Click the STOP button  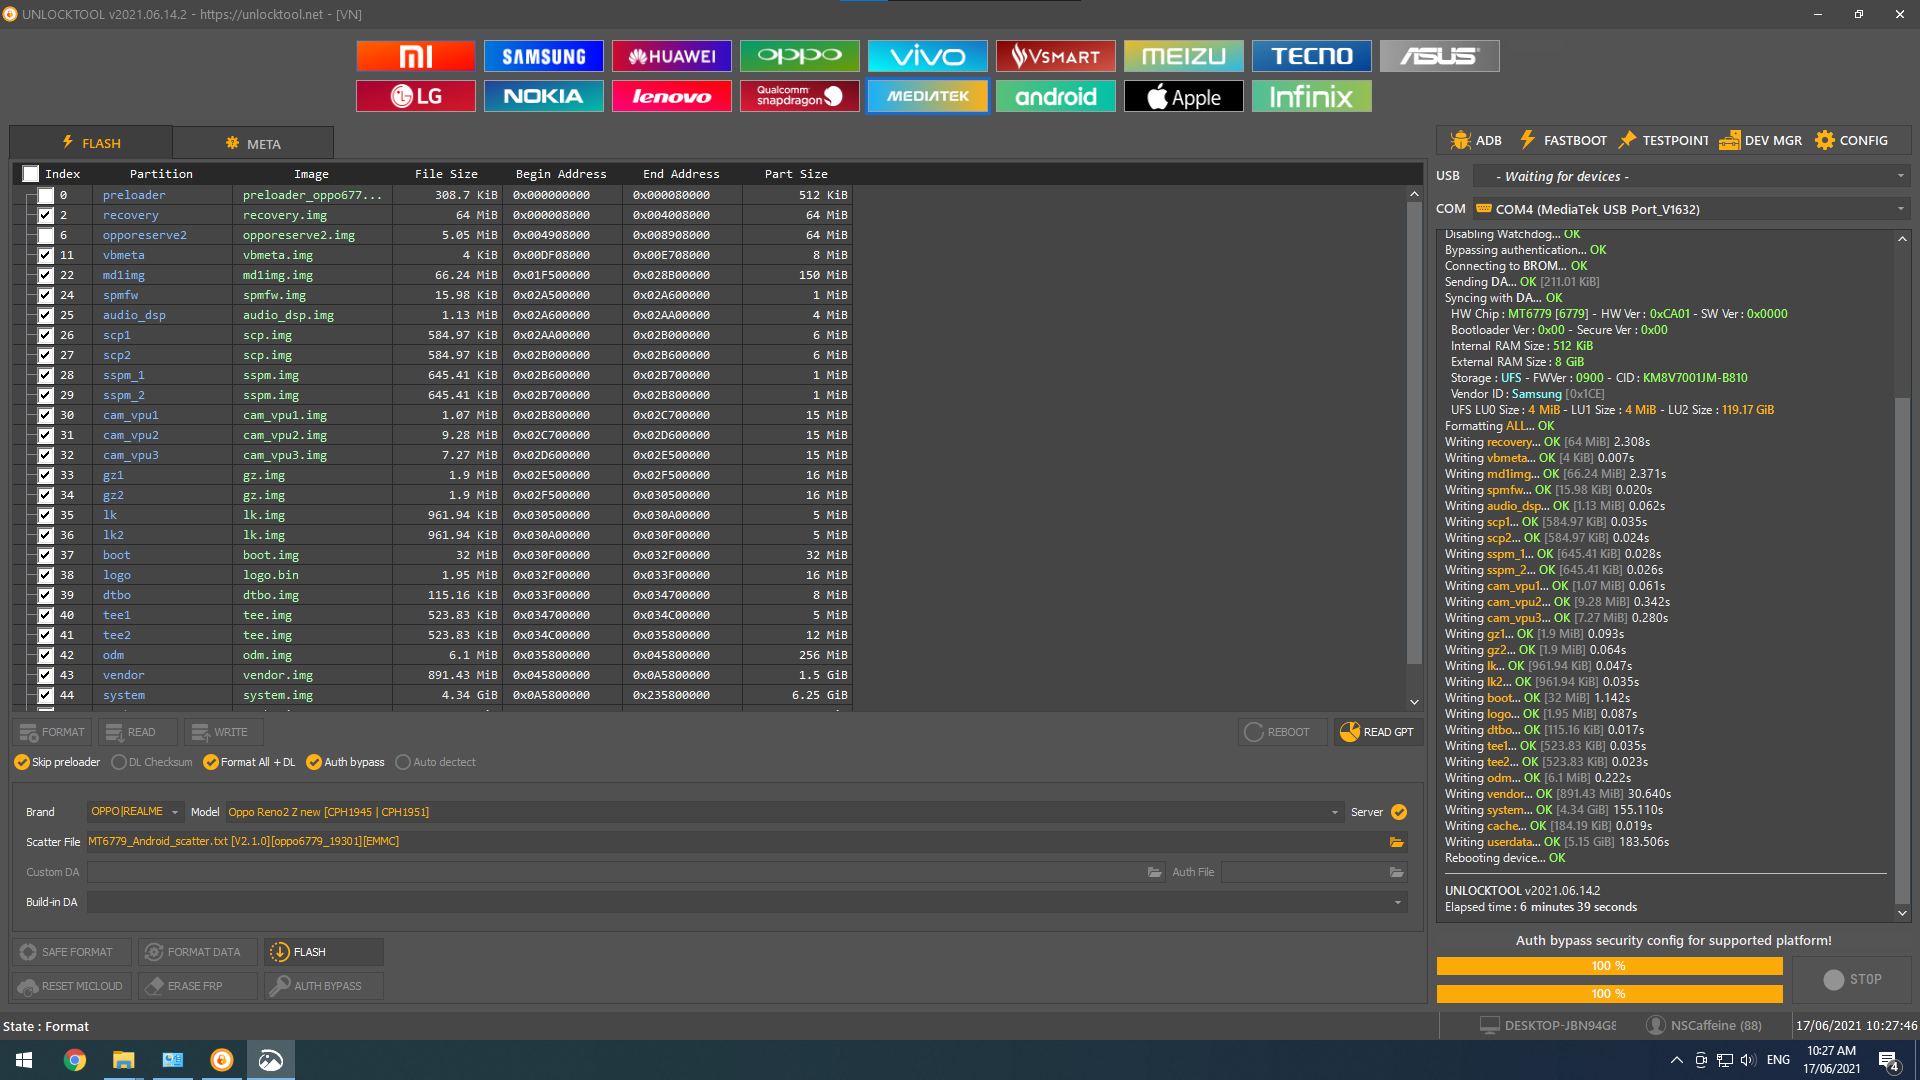pyautogui.click(x=1852, y=980)
